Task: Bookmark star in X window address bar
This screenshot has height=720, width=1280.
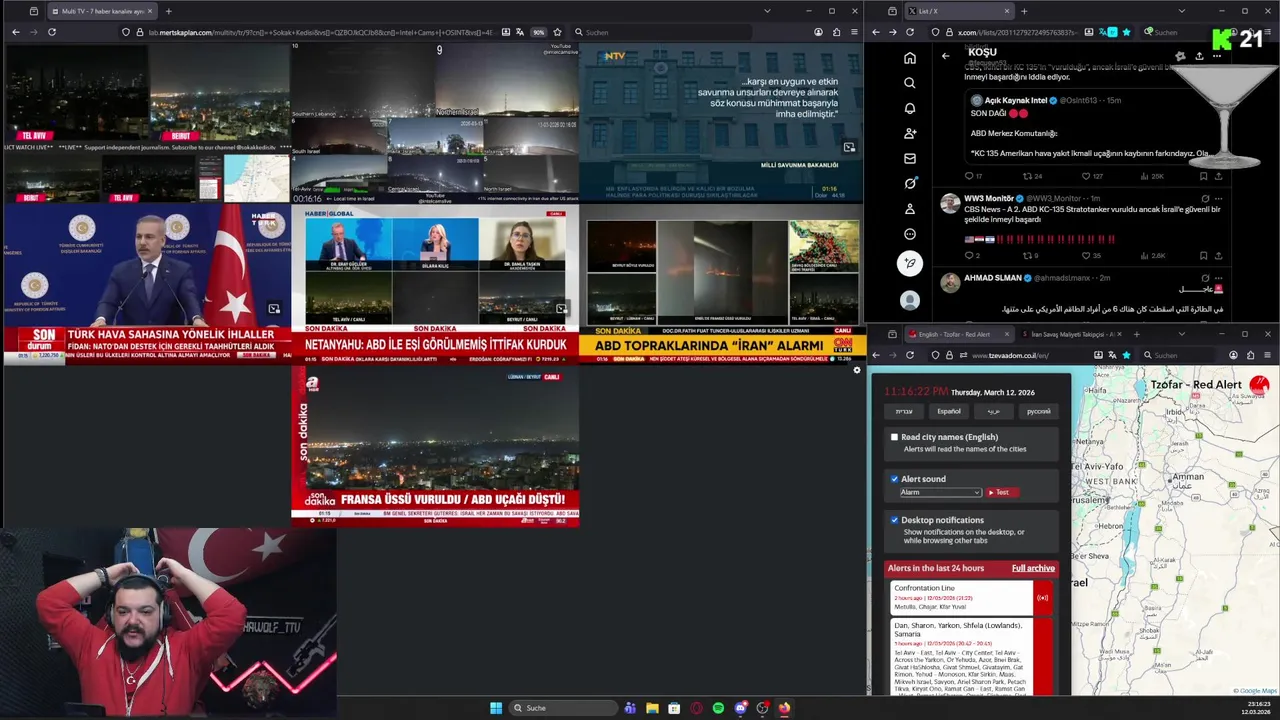Action: (1126, 32)
